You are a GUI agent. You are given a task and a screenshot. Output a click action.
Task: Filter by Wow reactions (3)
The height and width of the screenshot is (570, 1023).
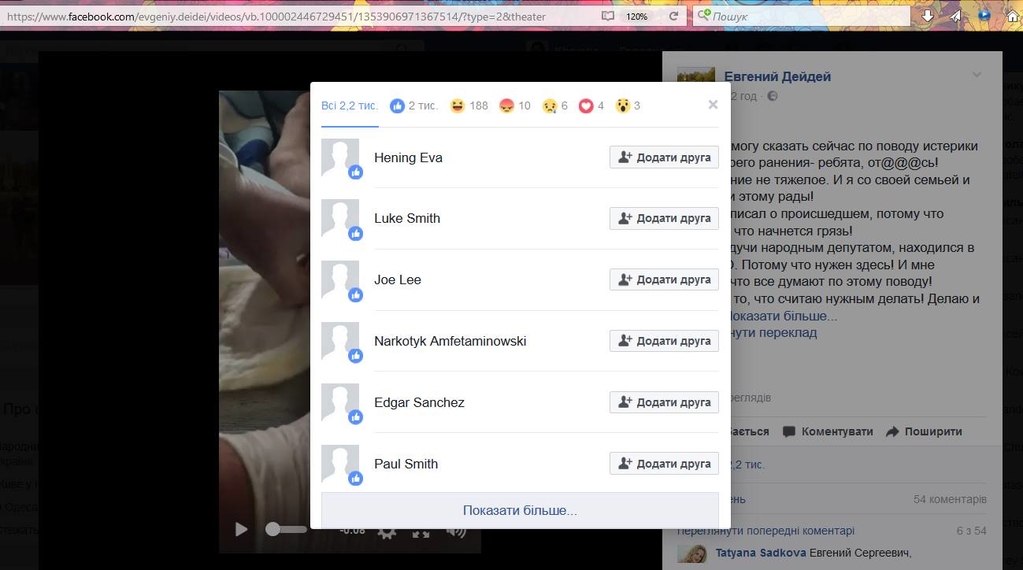tap(628, 105)
